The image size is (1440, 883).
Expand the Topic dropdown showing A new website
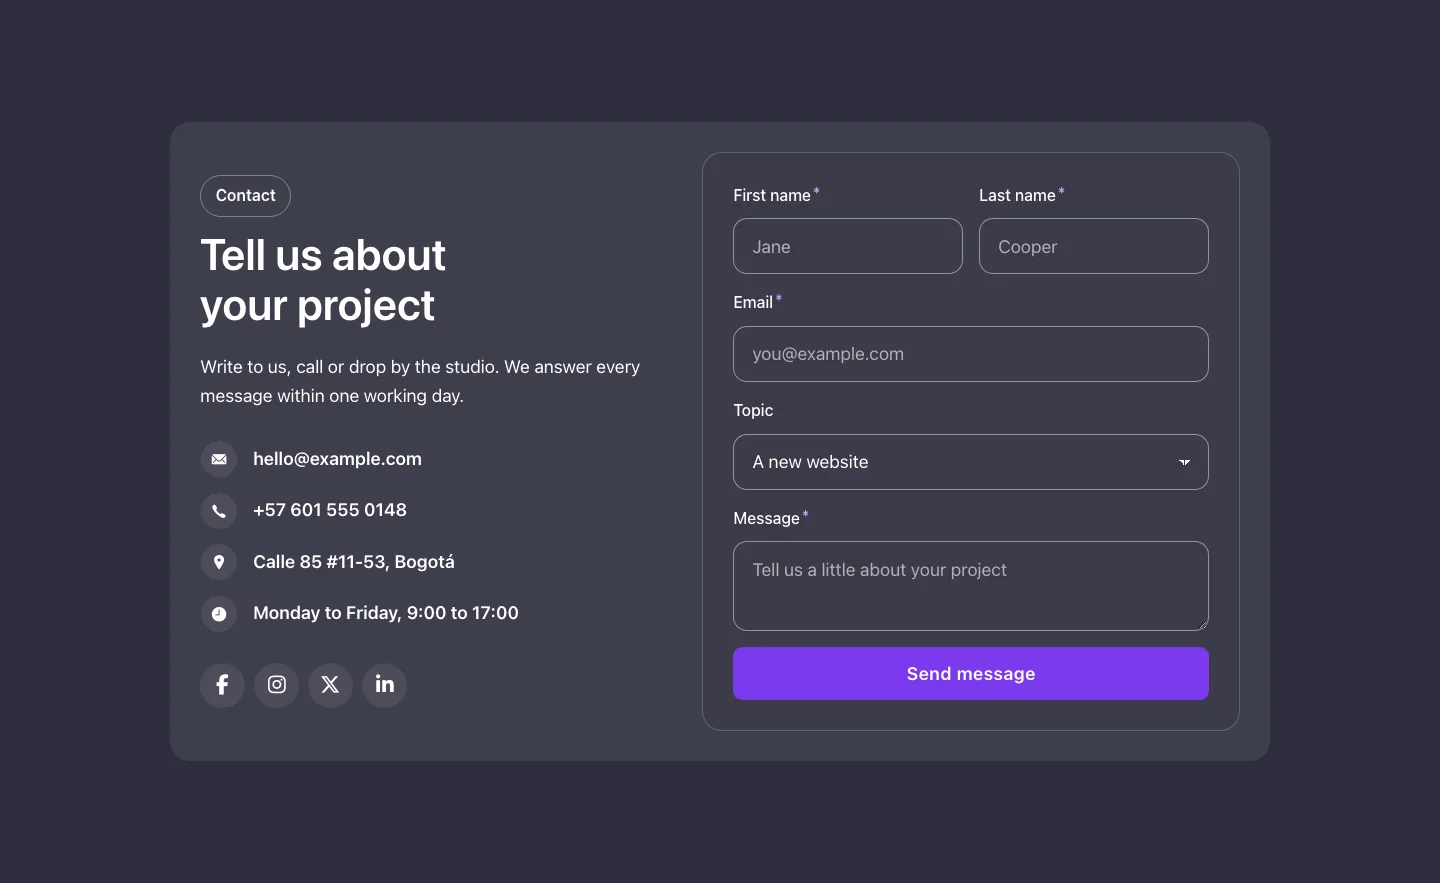pyautogui.click(x=970, y=462)
